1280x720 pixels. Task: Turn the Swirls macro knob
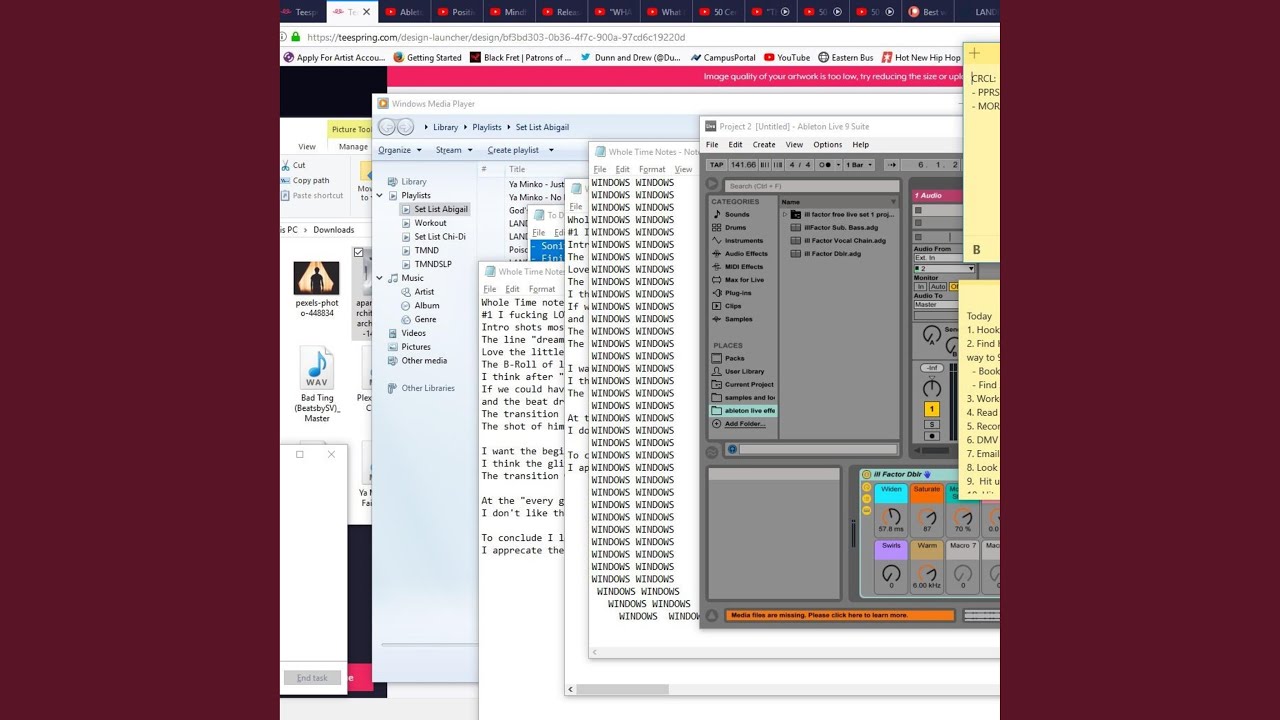pyautogui.click(x=890, y=573)
